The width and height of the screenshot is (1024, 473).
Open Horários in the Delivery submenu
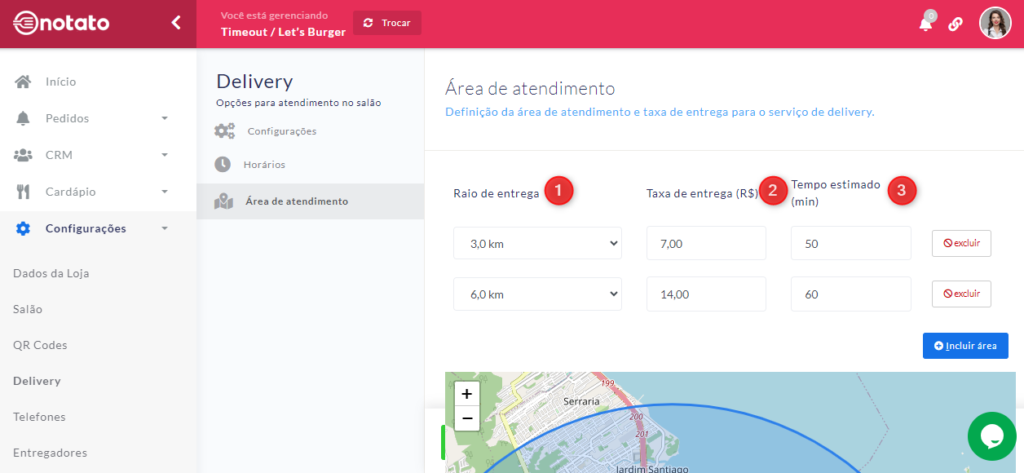pos(266,164)
